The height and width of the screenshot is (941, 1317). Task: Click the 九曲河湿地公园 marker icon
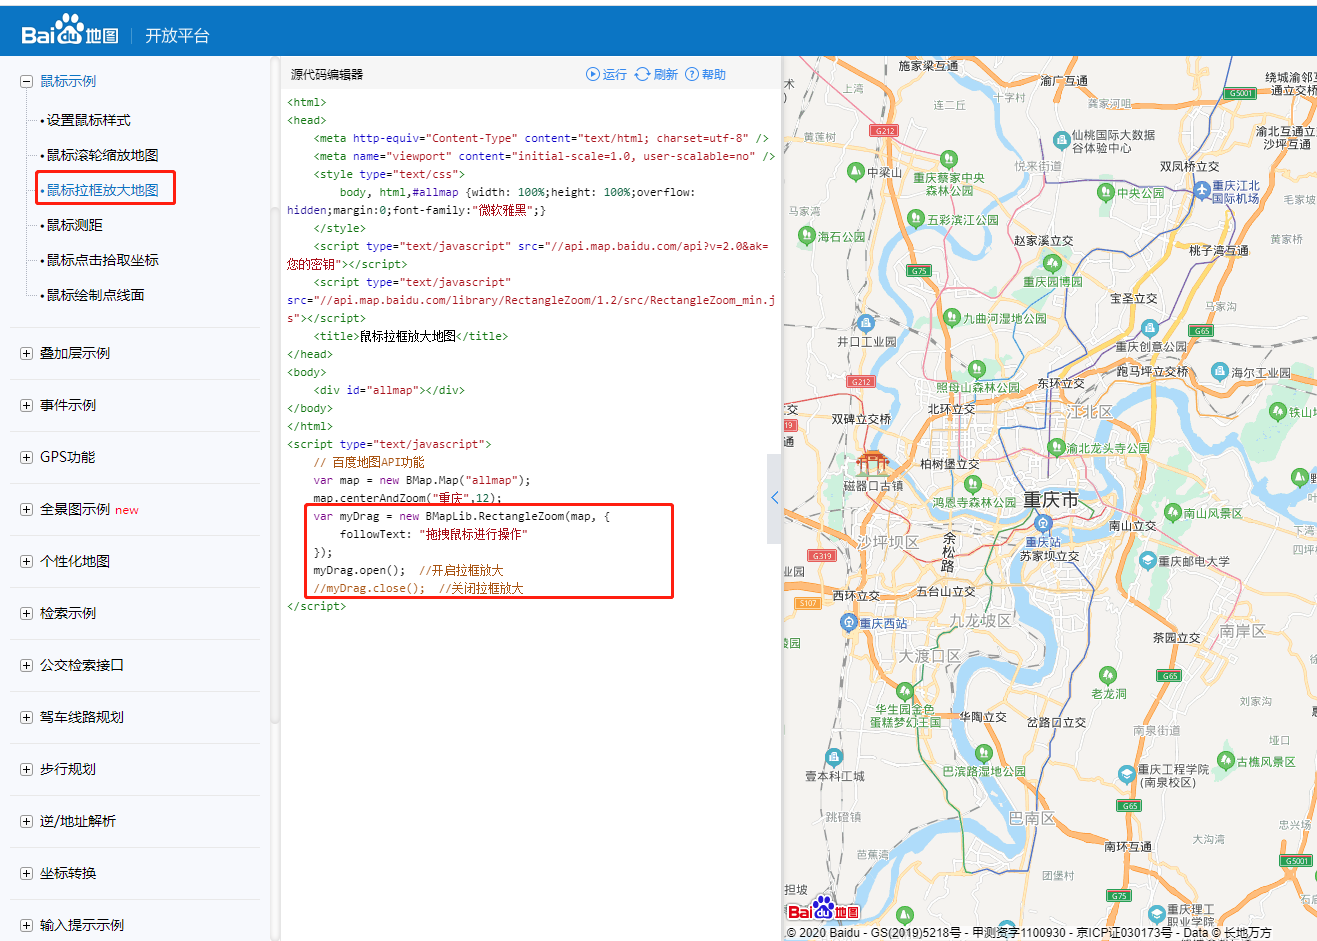point(951,318)
